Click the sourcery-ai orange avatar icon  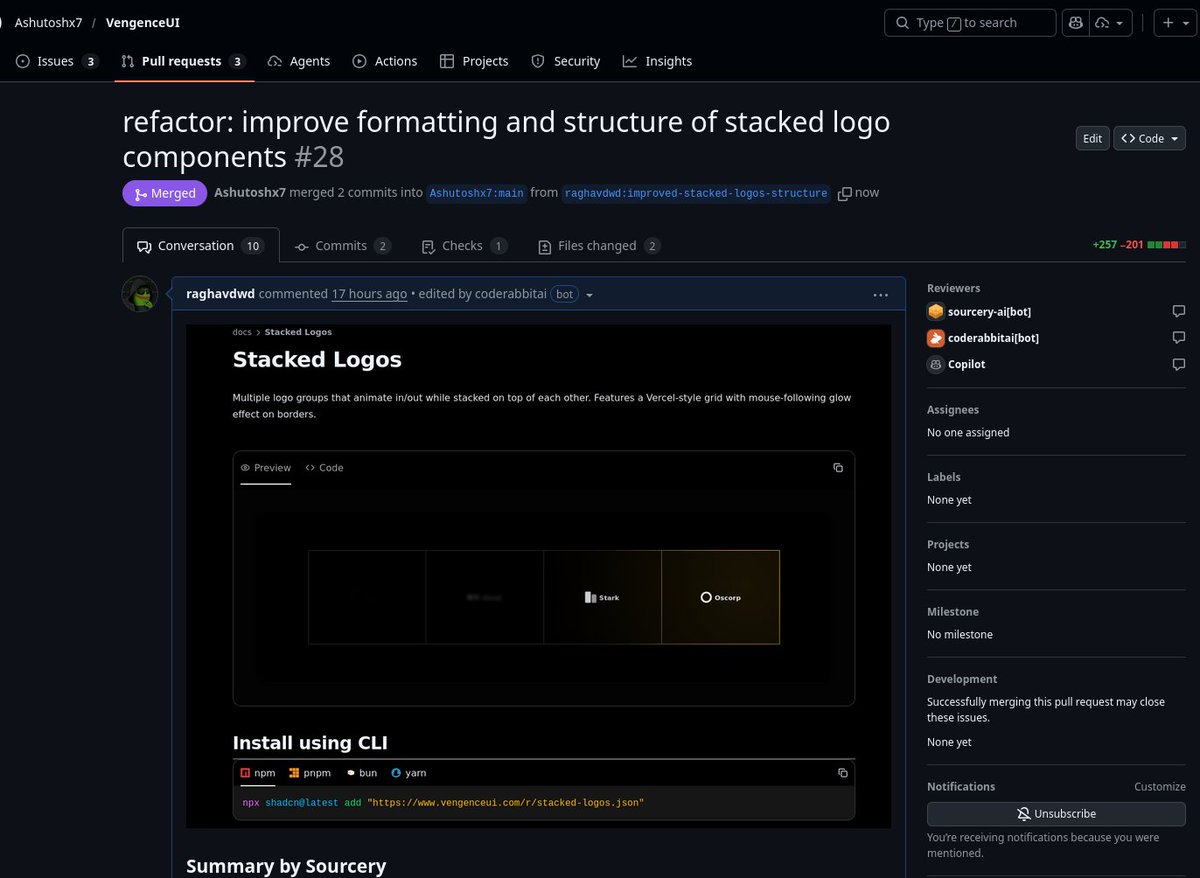pyautogui.click(x=935, y=312)
